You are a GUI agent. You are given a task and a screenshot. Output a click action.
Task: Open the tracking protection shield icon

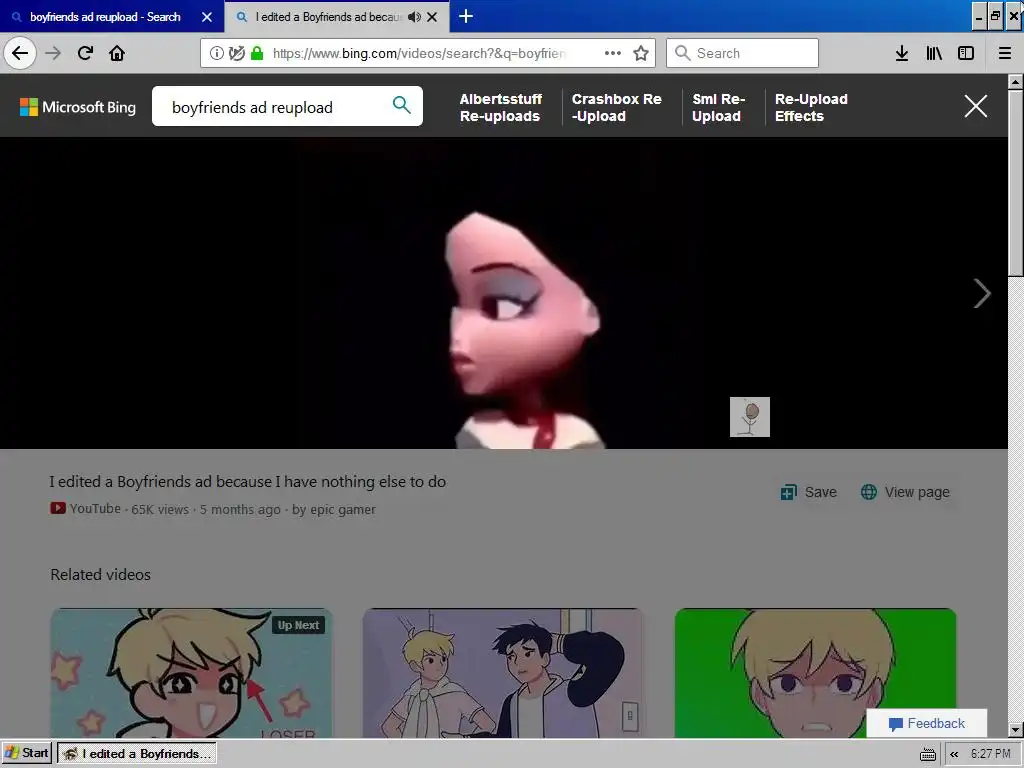point(236,53)
